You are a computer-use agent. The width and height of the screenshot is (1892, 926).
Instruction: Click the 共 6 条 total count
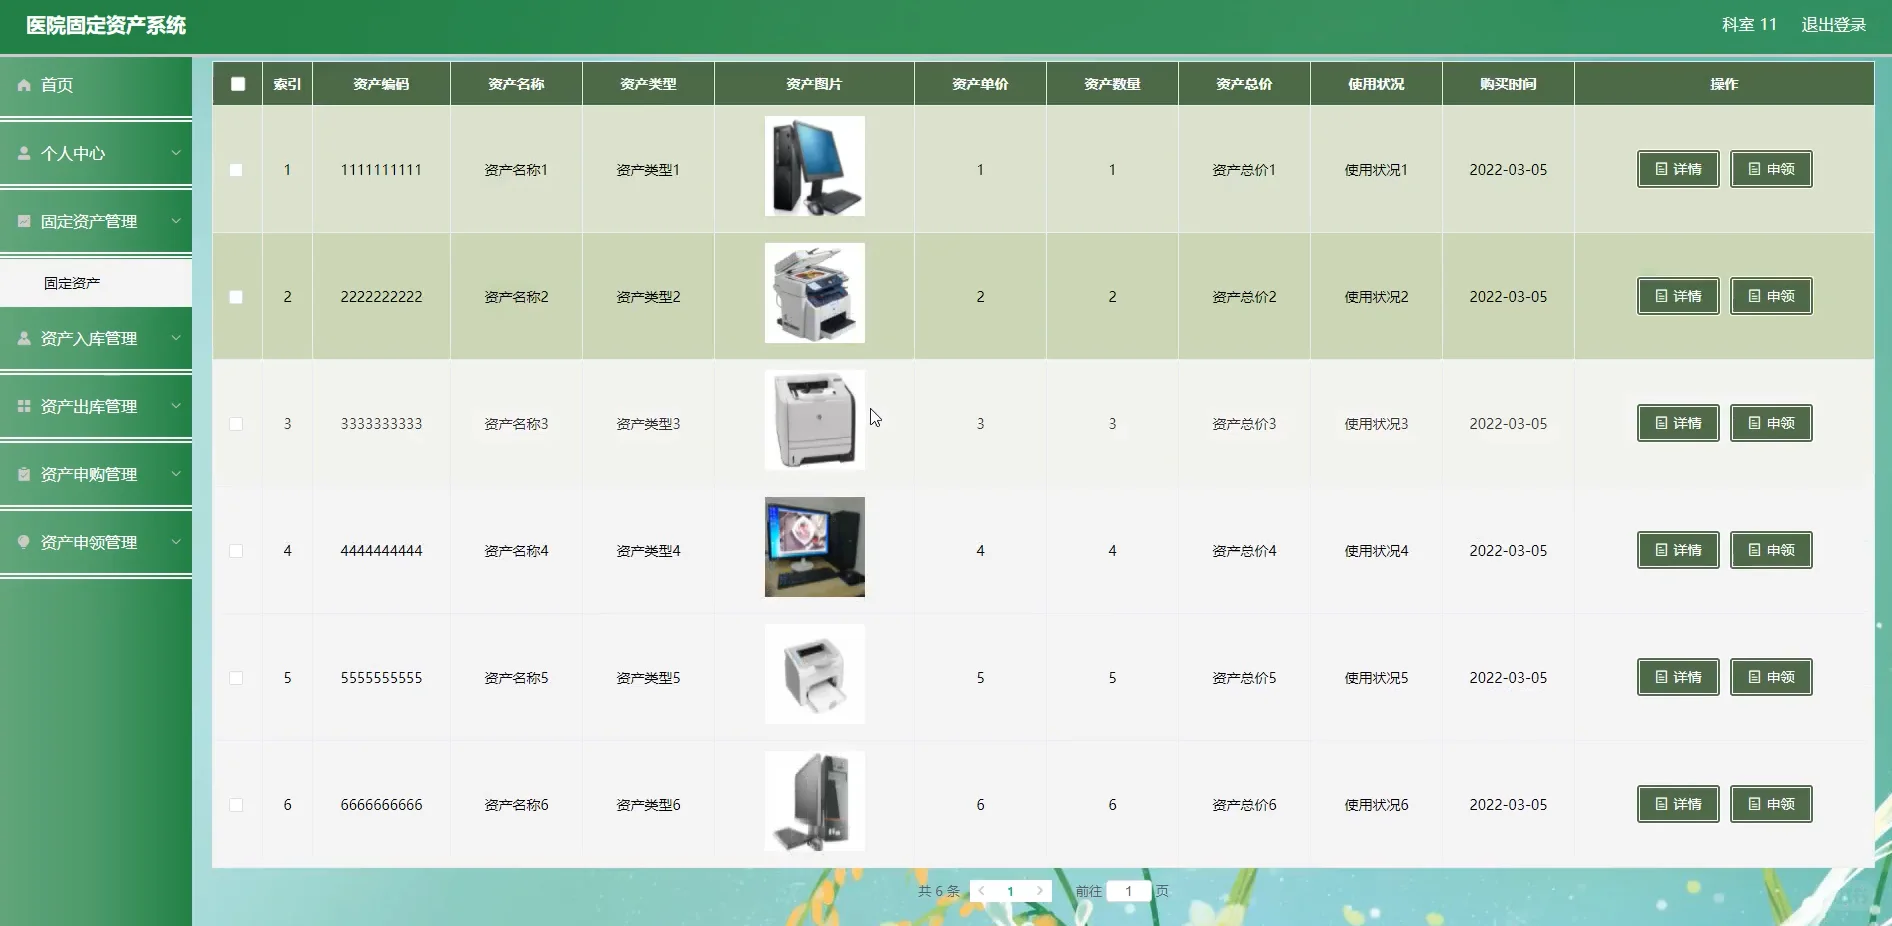click(x=939, y=891)
